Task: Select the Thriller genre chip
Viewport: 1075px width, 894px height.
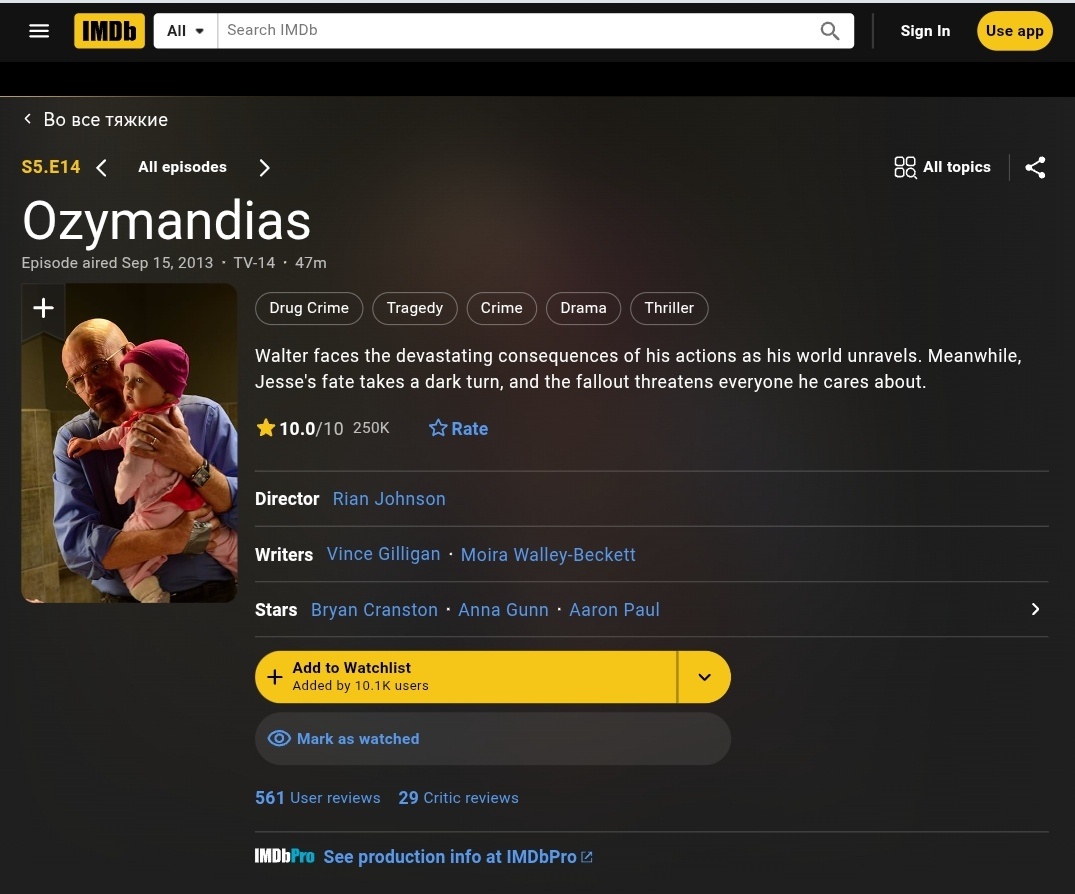Action: [x=669, y=308]
